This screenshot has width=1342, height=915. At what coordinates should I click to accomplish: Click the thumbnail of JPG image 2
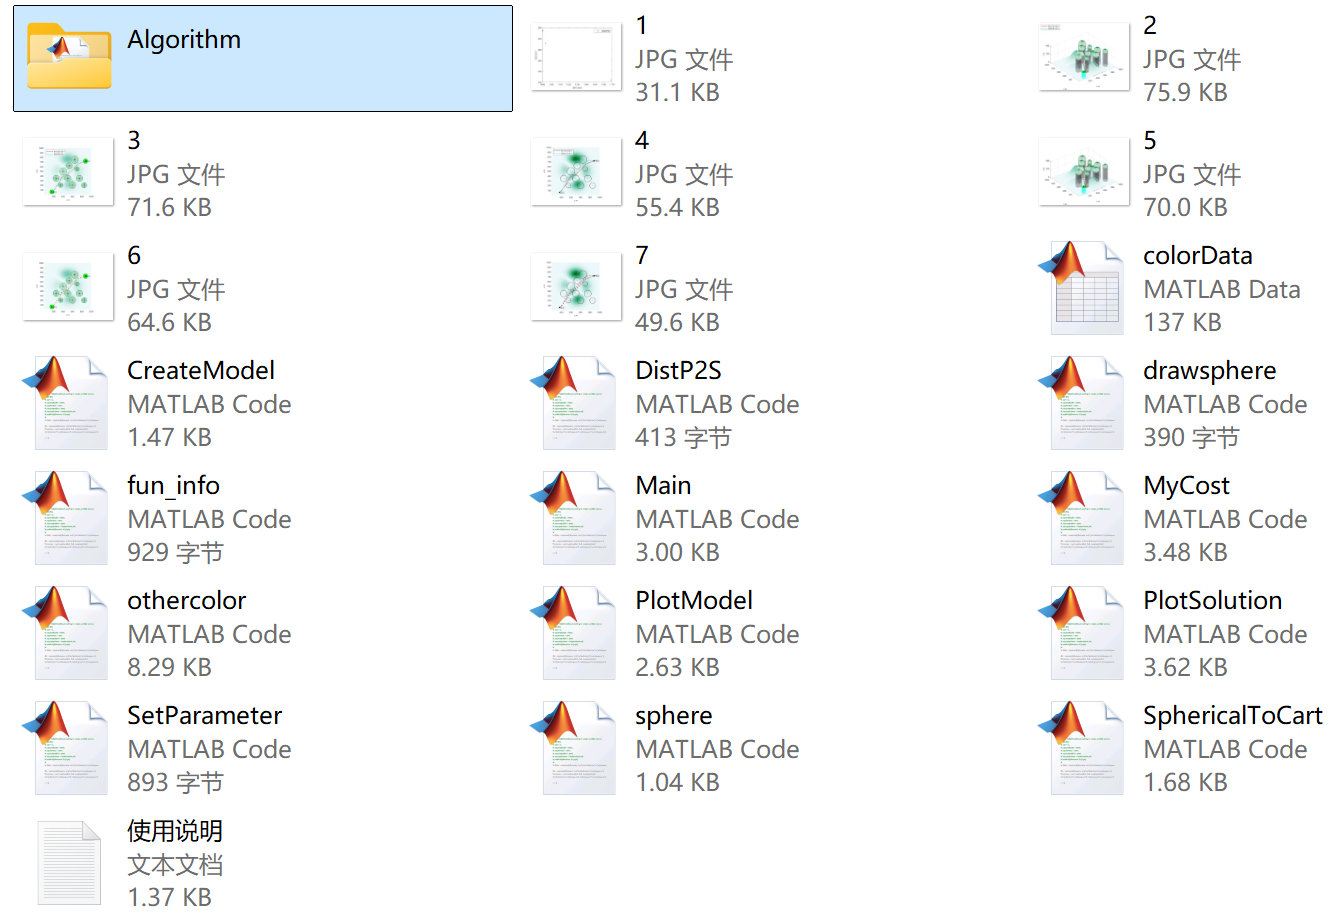click(x=1085, y=57)
